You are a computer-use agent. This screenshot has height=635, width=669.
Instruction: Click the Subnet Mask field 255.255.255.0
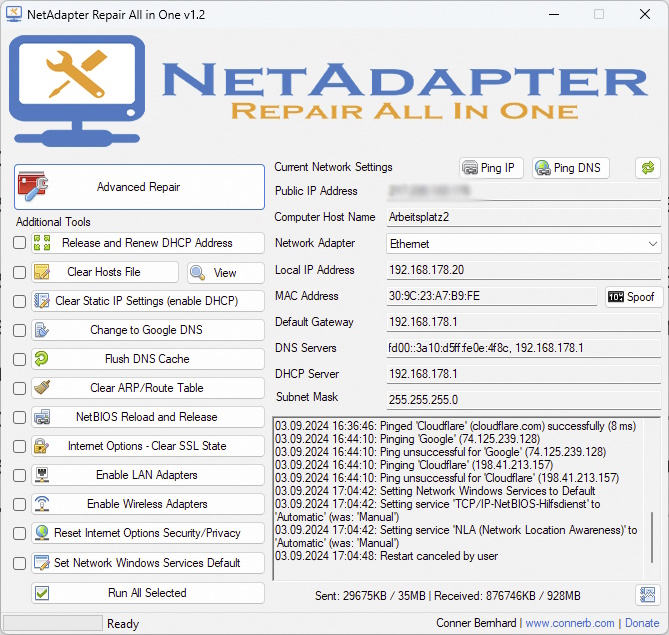click(x=524, y=400)
